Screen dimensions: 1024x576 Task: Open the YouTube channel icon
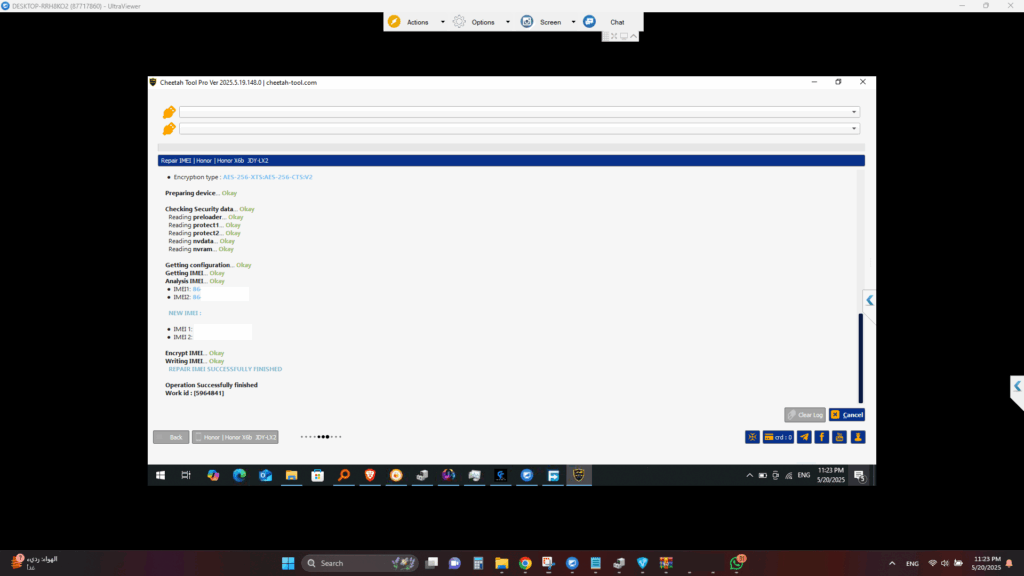(x=839, y=437)
